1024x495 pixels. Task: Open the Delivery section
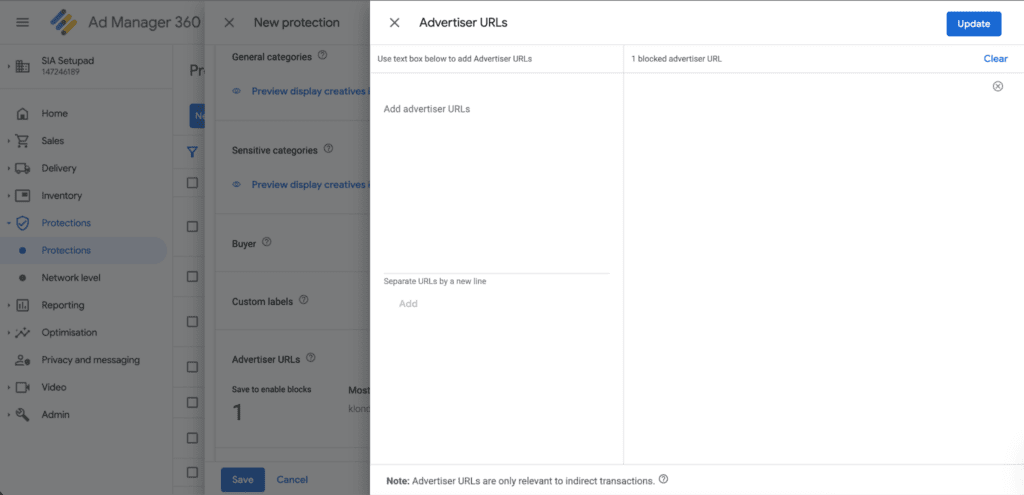(59, 168)
